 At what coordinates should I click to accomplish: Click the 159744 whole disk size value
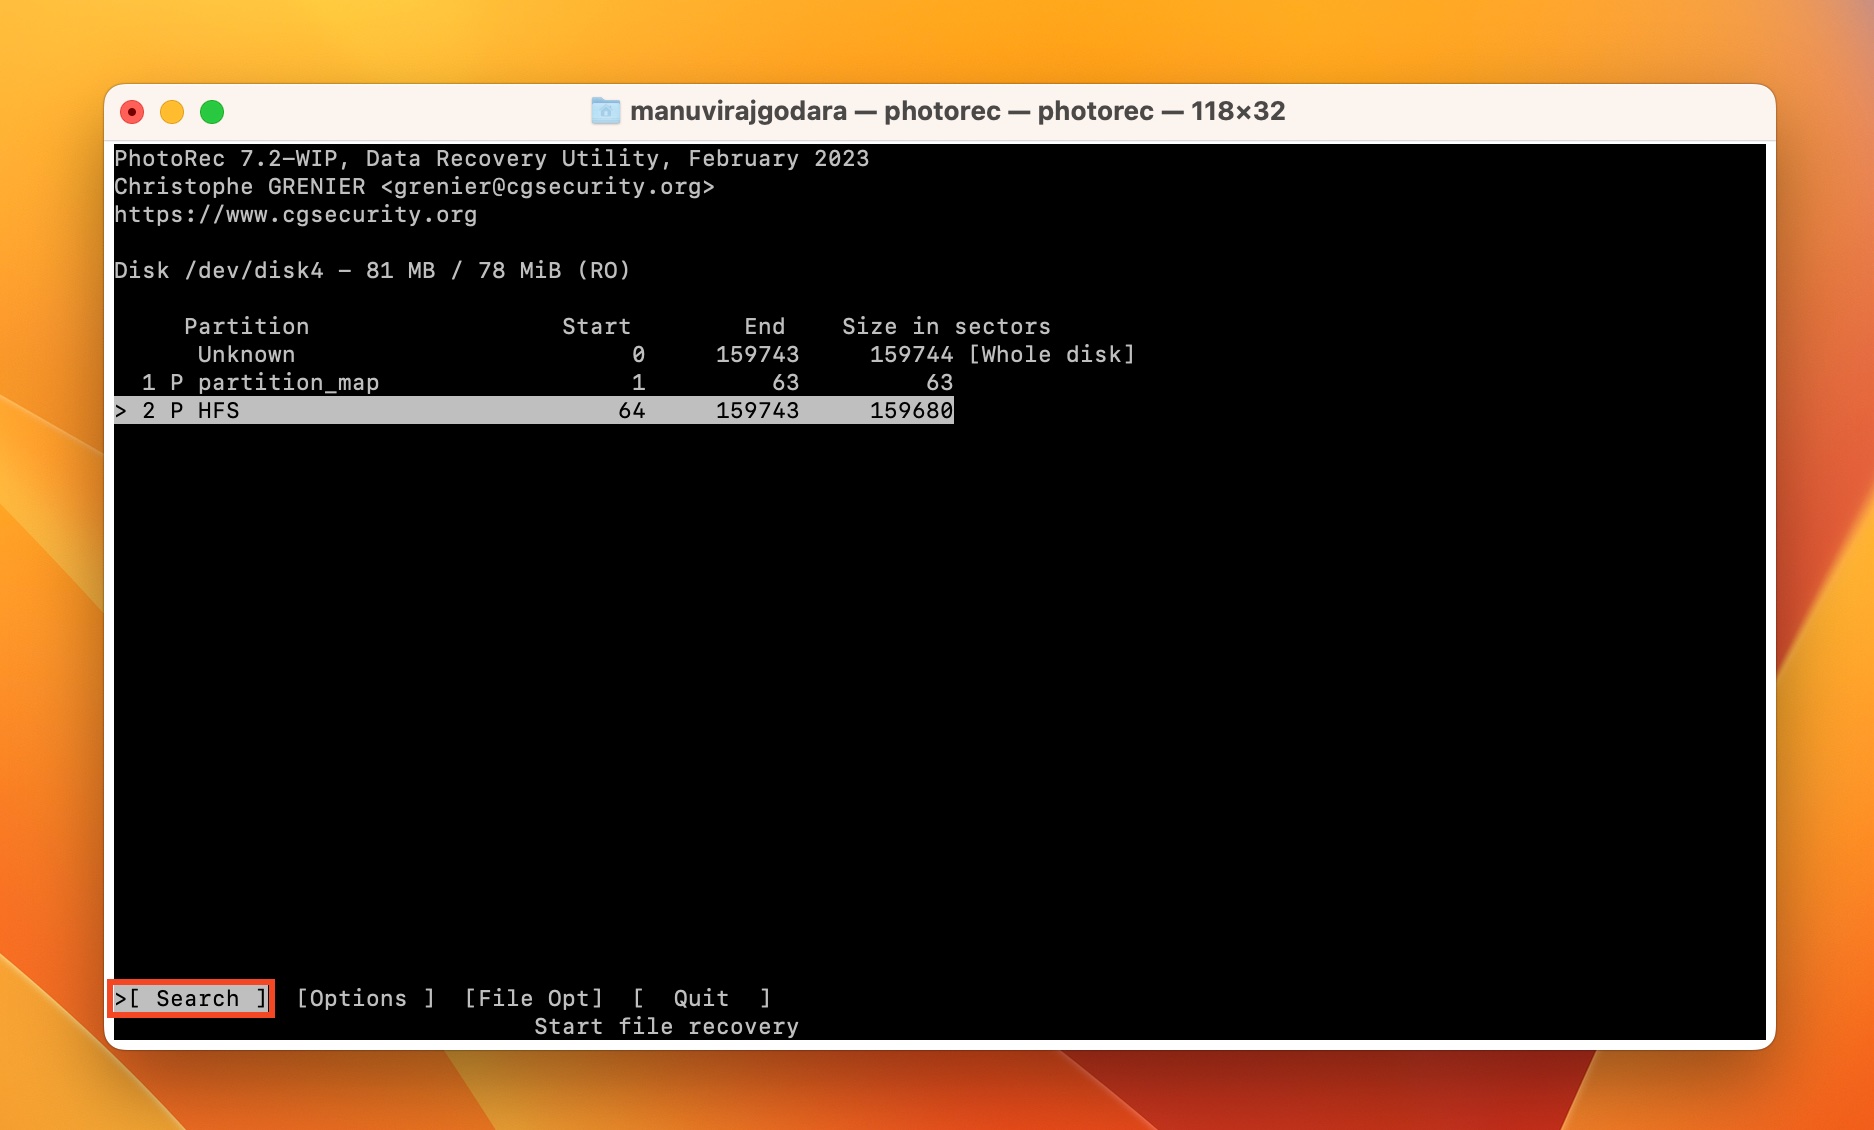tap(911, 354)
